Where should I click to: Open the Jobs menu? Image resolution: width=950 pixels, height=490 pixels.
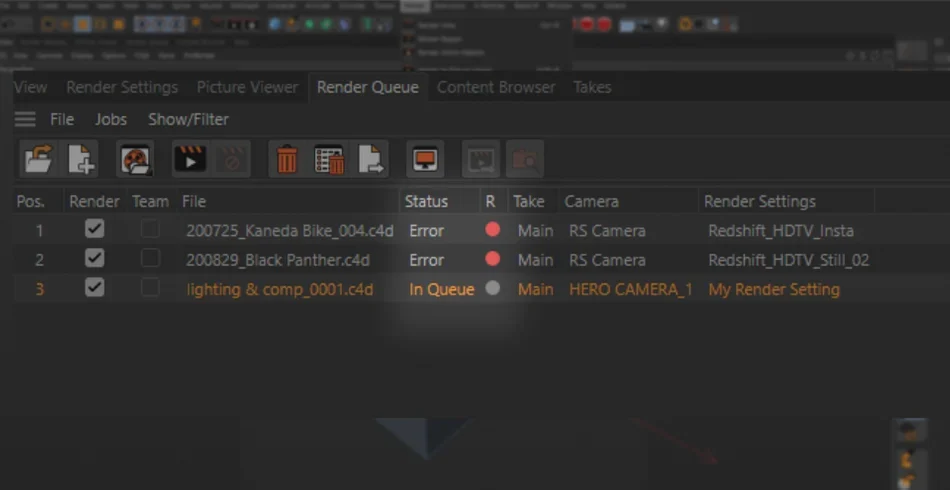pos(111,119)
